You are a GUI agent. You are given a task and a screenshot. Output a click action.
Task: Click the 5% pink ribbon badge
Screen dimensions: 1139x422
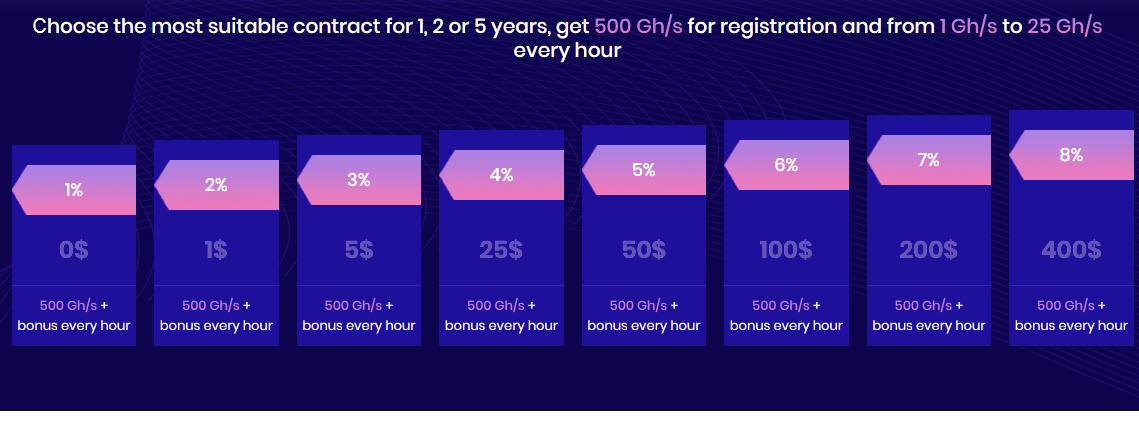tap(644, 170)
